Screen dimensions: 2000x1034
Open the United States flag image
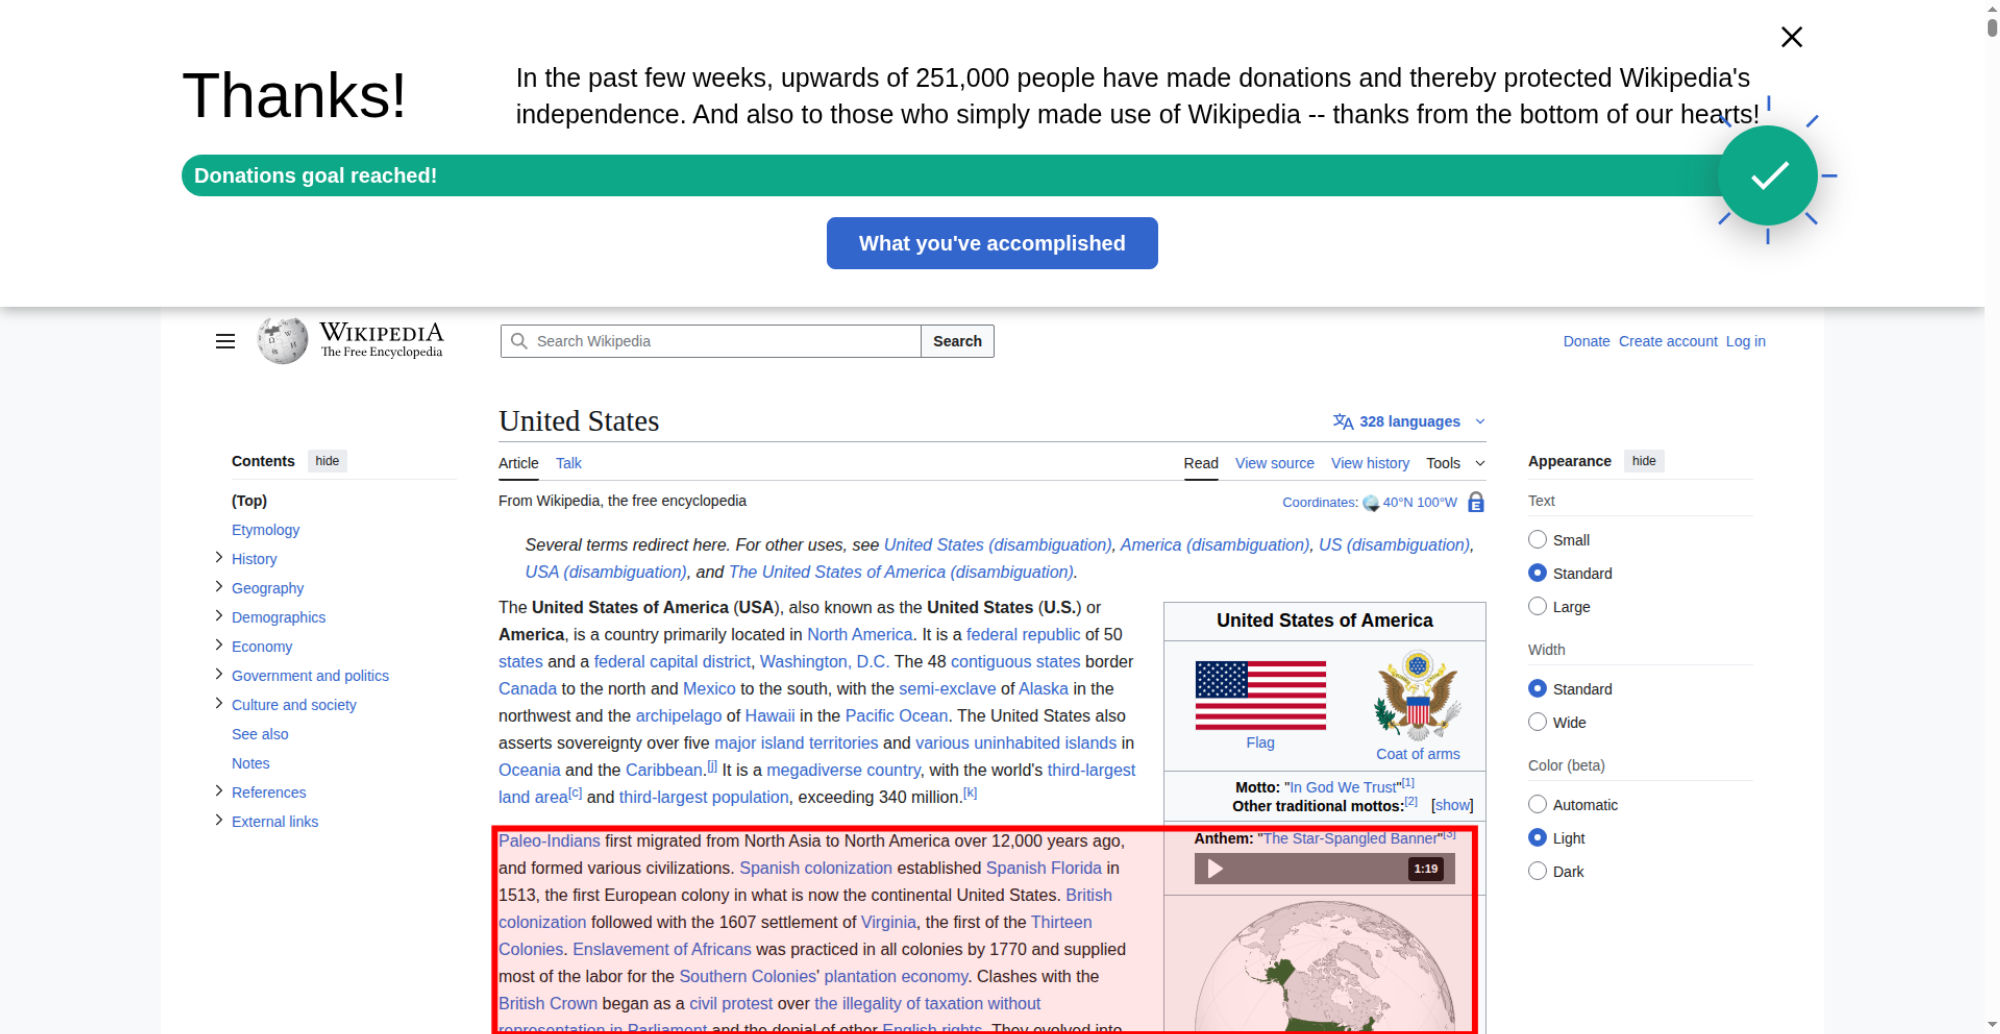[x=1260, y=696]
